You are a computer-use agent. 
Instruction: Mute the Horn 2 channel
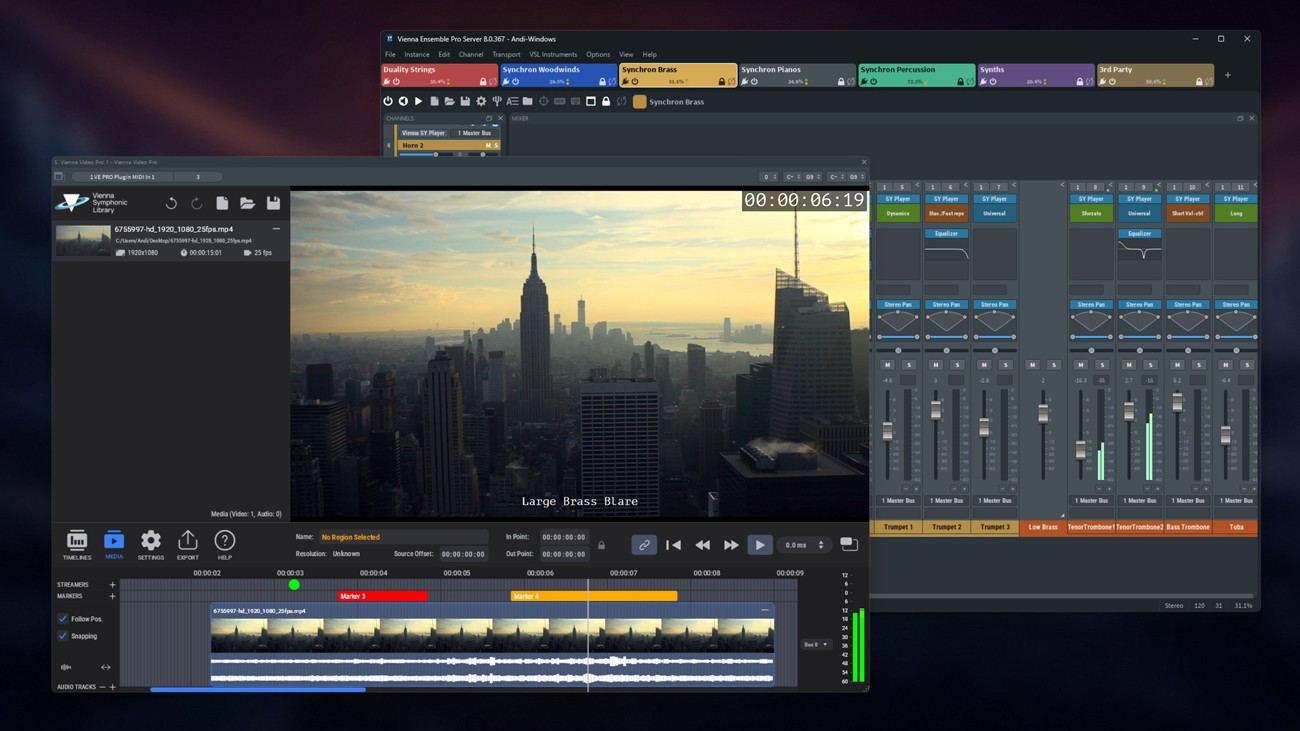[487, 145]
